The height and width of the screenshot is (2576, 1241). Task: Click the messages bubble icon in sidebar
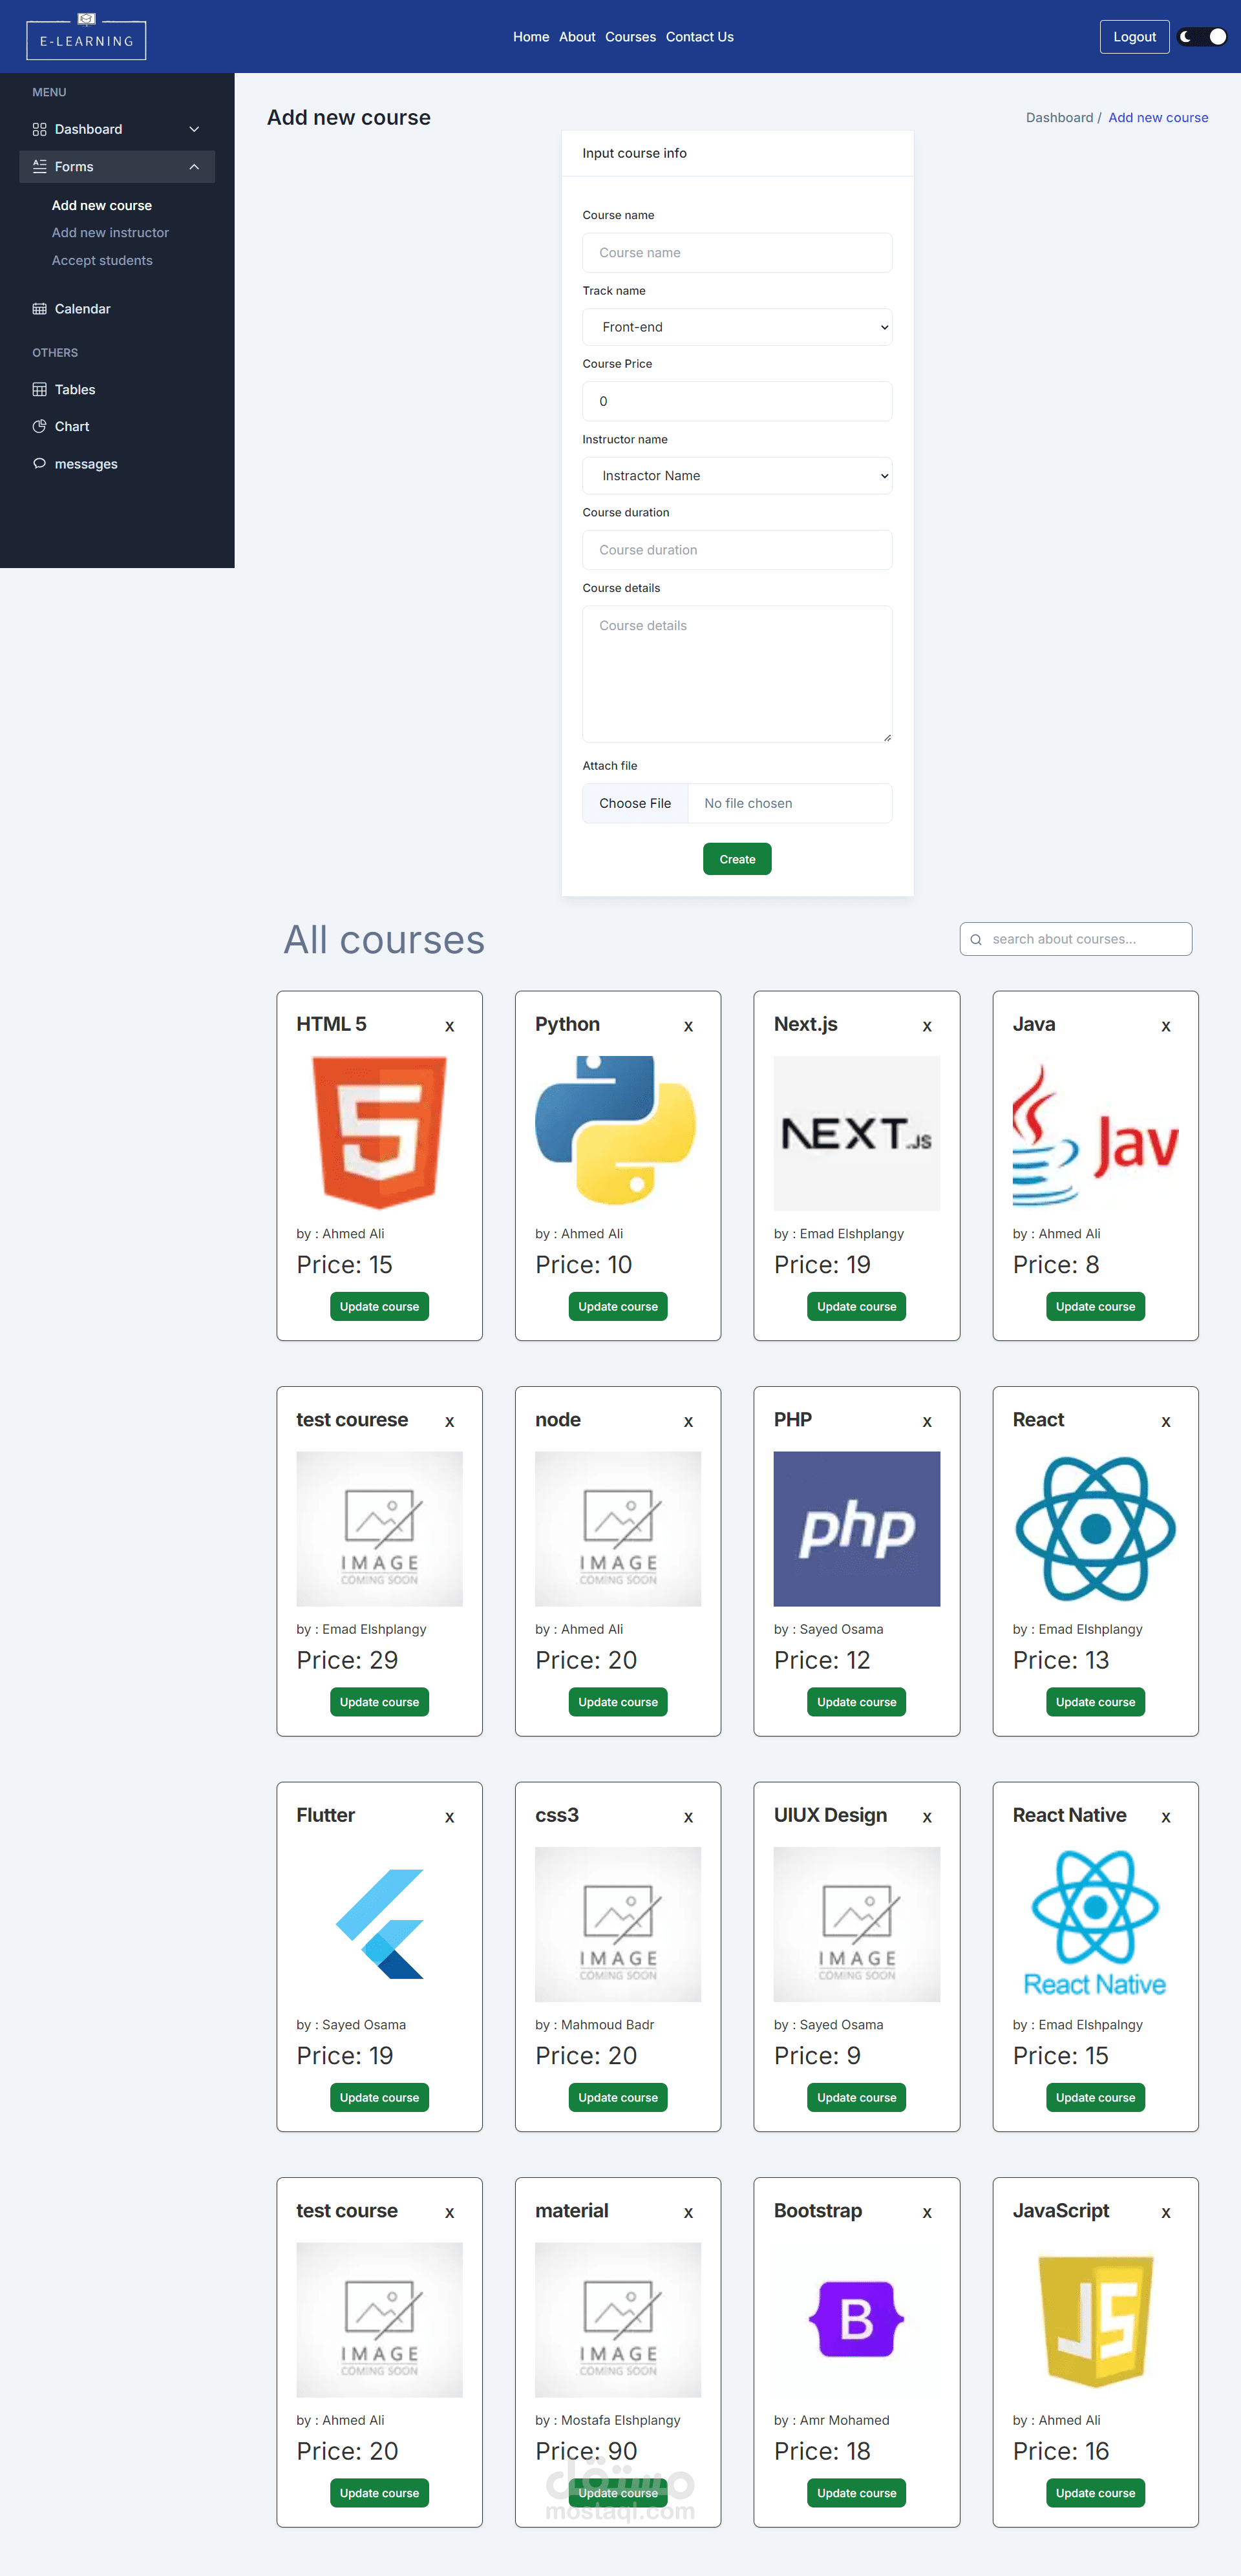(x=39, y=464)
